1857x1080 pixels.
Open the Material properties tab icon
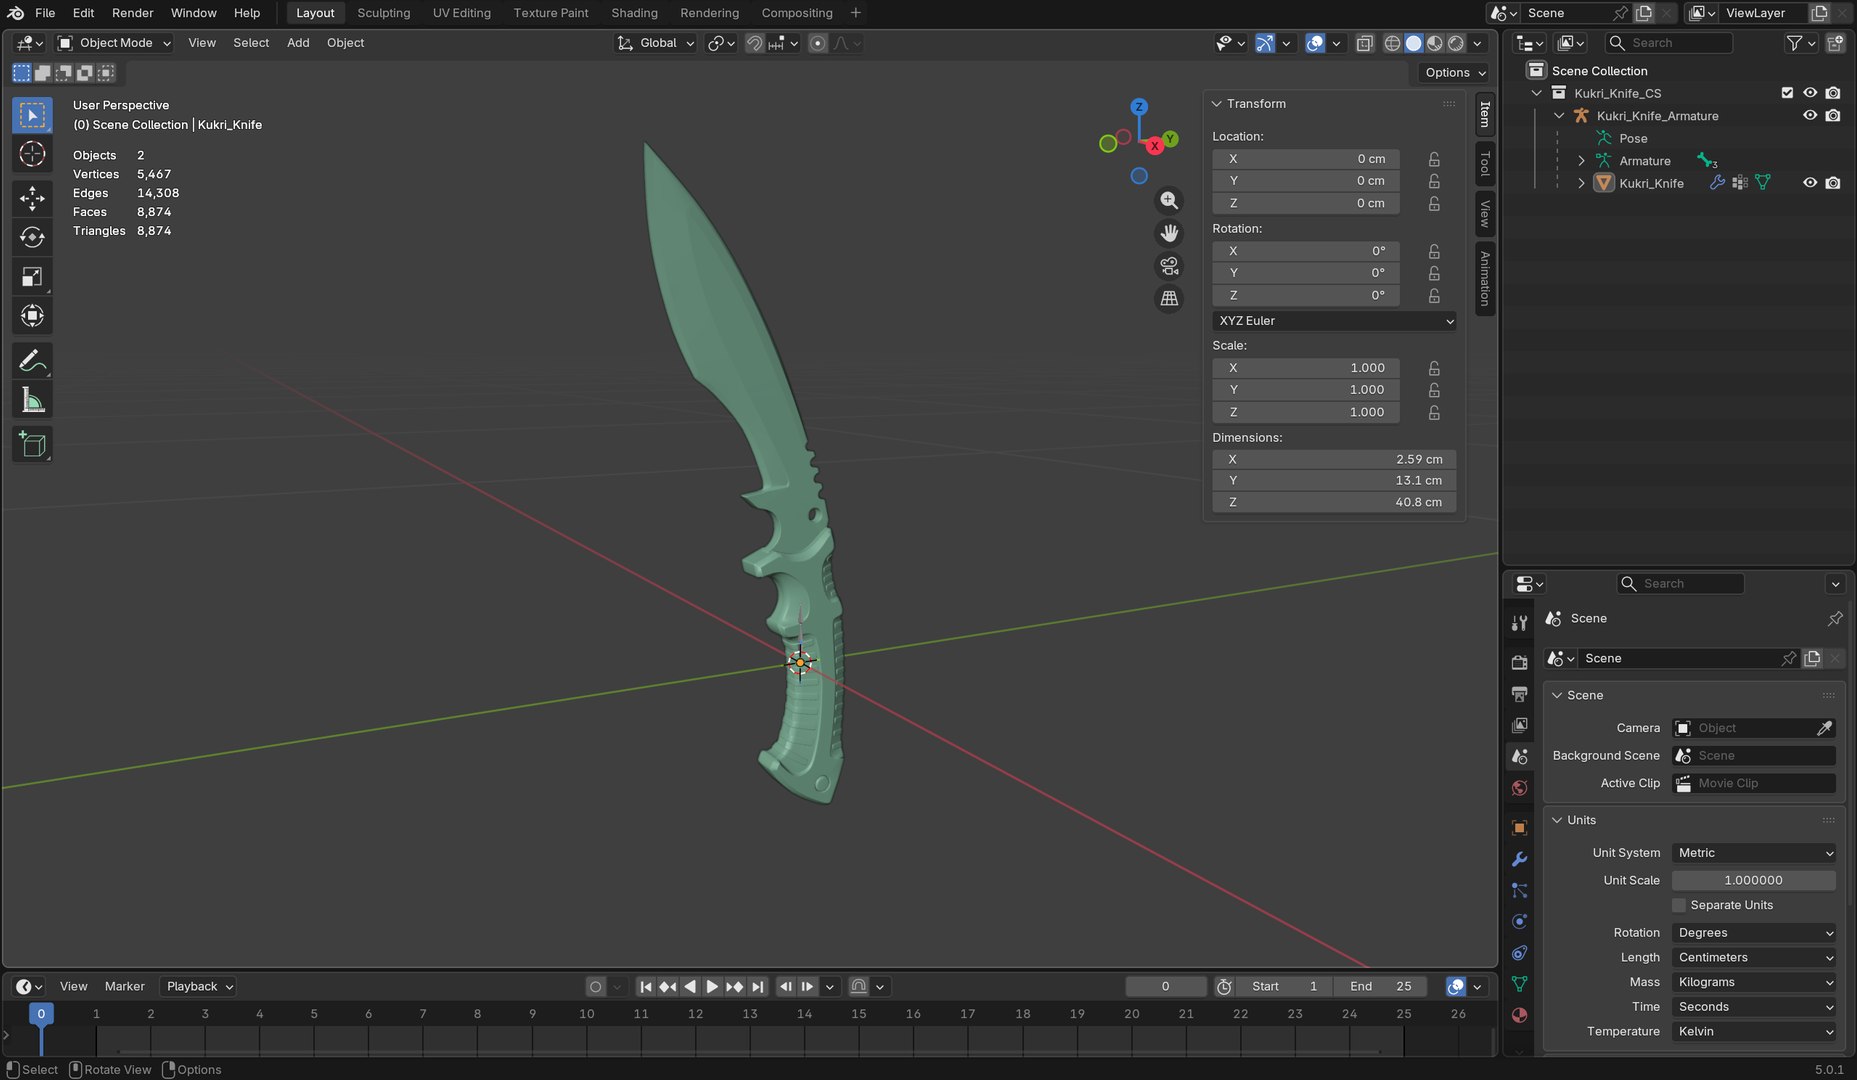(1519, 1015)
